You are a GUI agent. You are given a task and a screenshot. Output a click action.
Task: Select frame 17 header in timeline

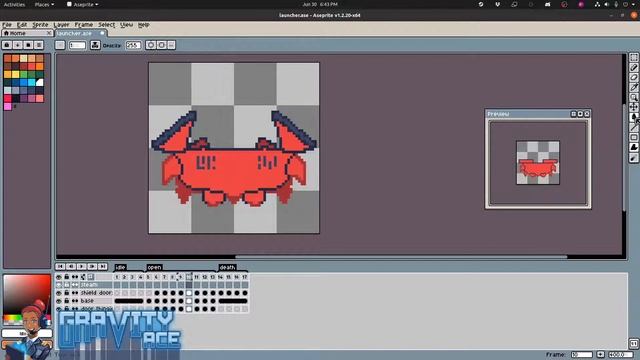[244, 277]
